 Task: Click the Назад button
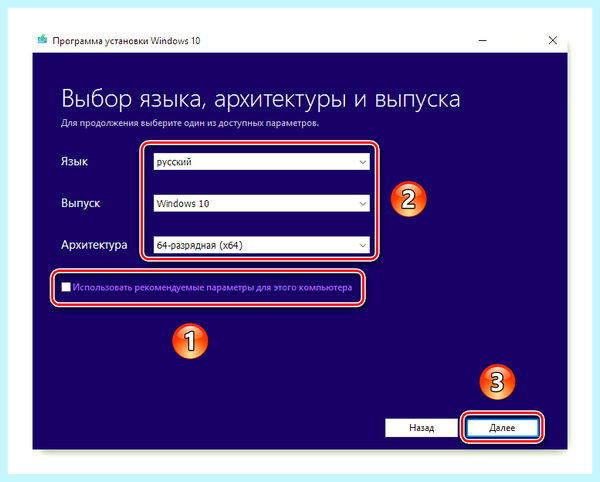pos(421,427)
